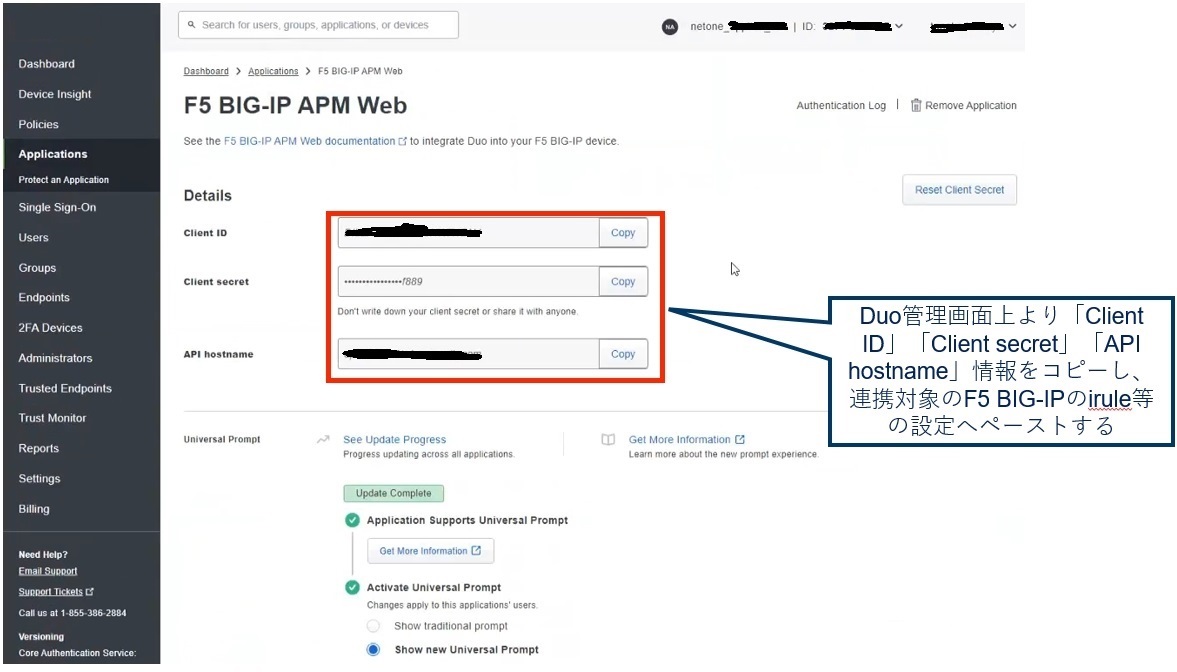Image resolution: width=1177 pixels, height=672 pixels.
Task: Click green check beside Activate Universal Prompt
Action: (352, 587)
